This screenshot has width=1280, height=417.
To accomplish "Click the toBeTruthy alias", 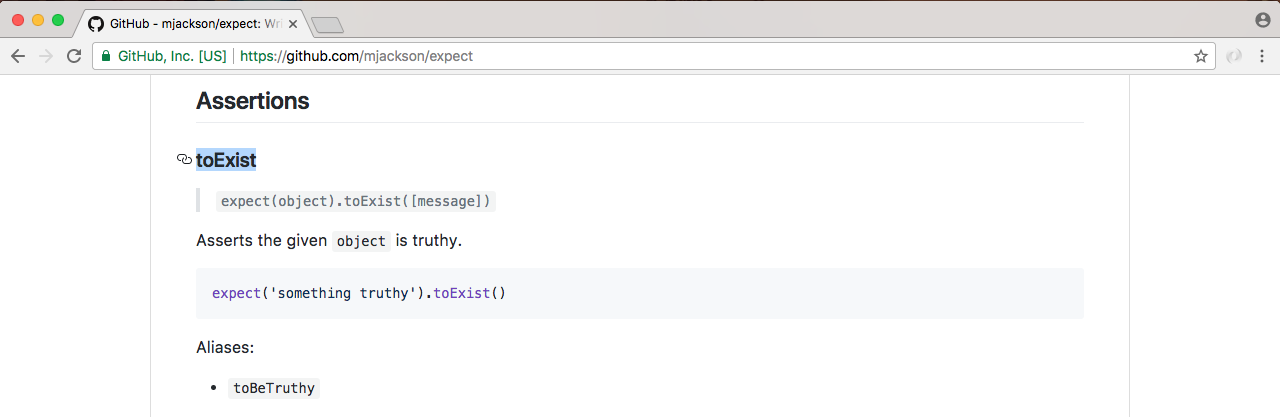I will [274, 388].
